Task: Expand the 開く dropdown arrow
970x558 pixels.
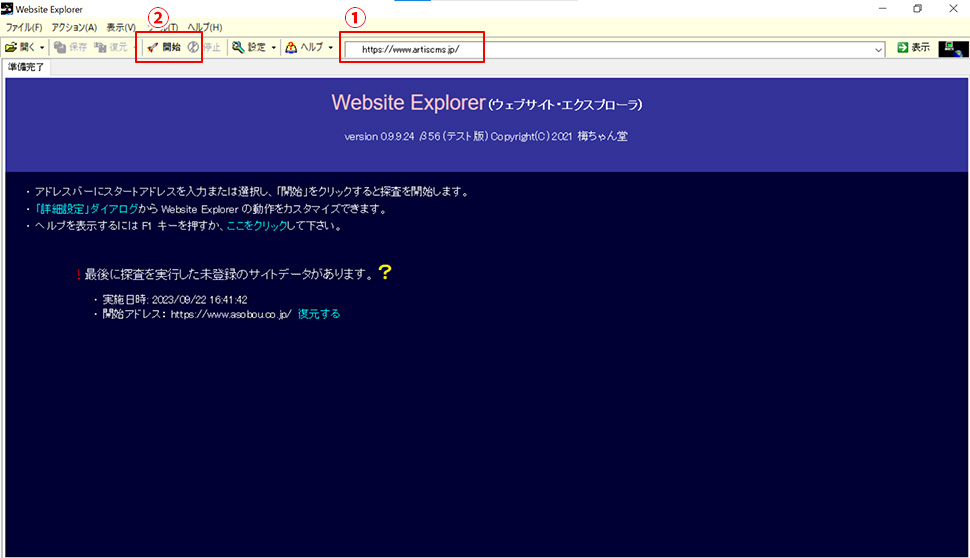Action: tap(42, 48)
